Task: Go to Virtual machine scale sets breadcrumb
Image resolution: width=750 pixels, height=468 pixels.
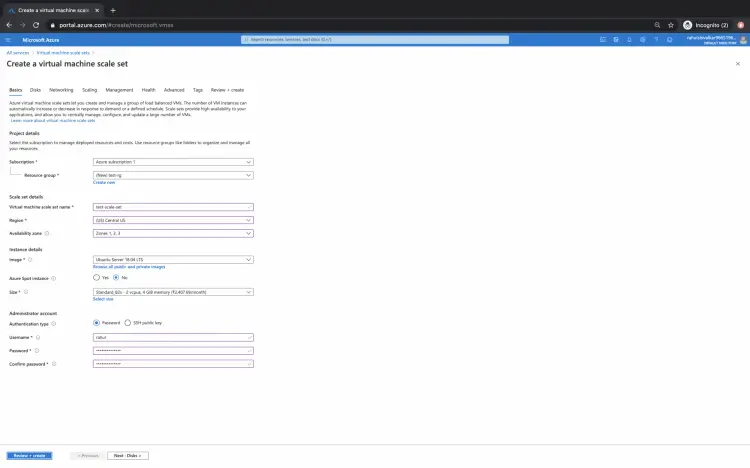Action: pos(63,53)
